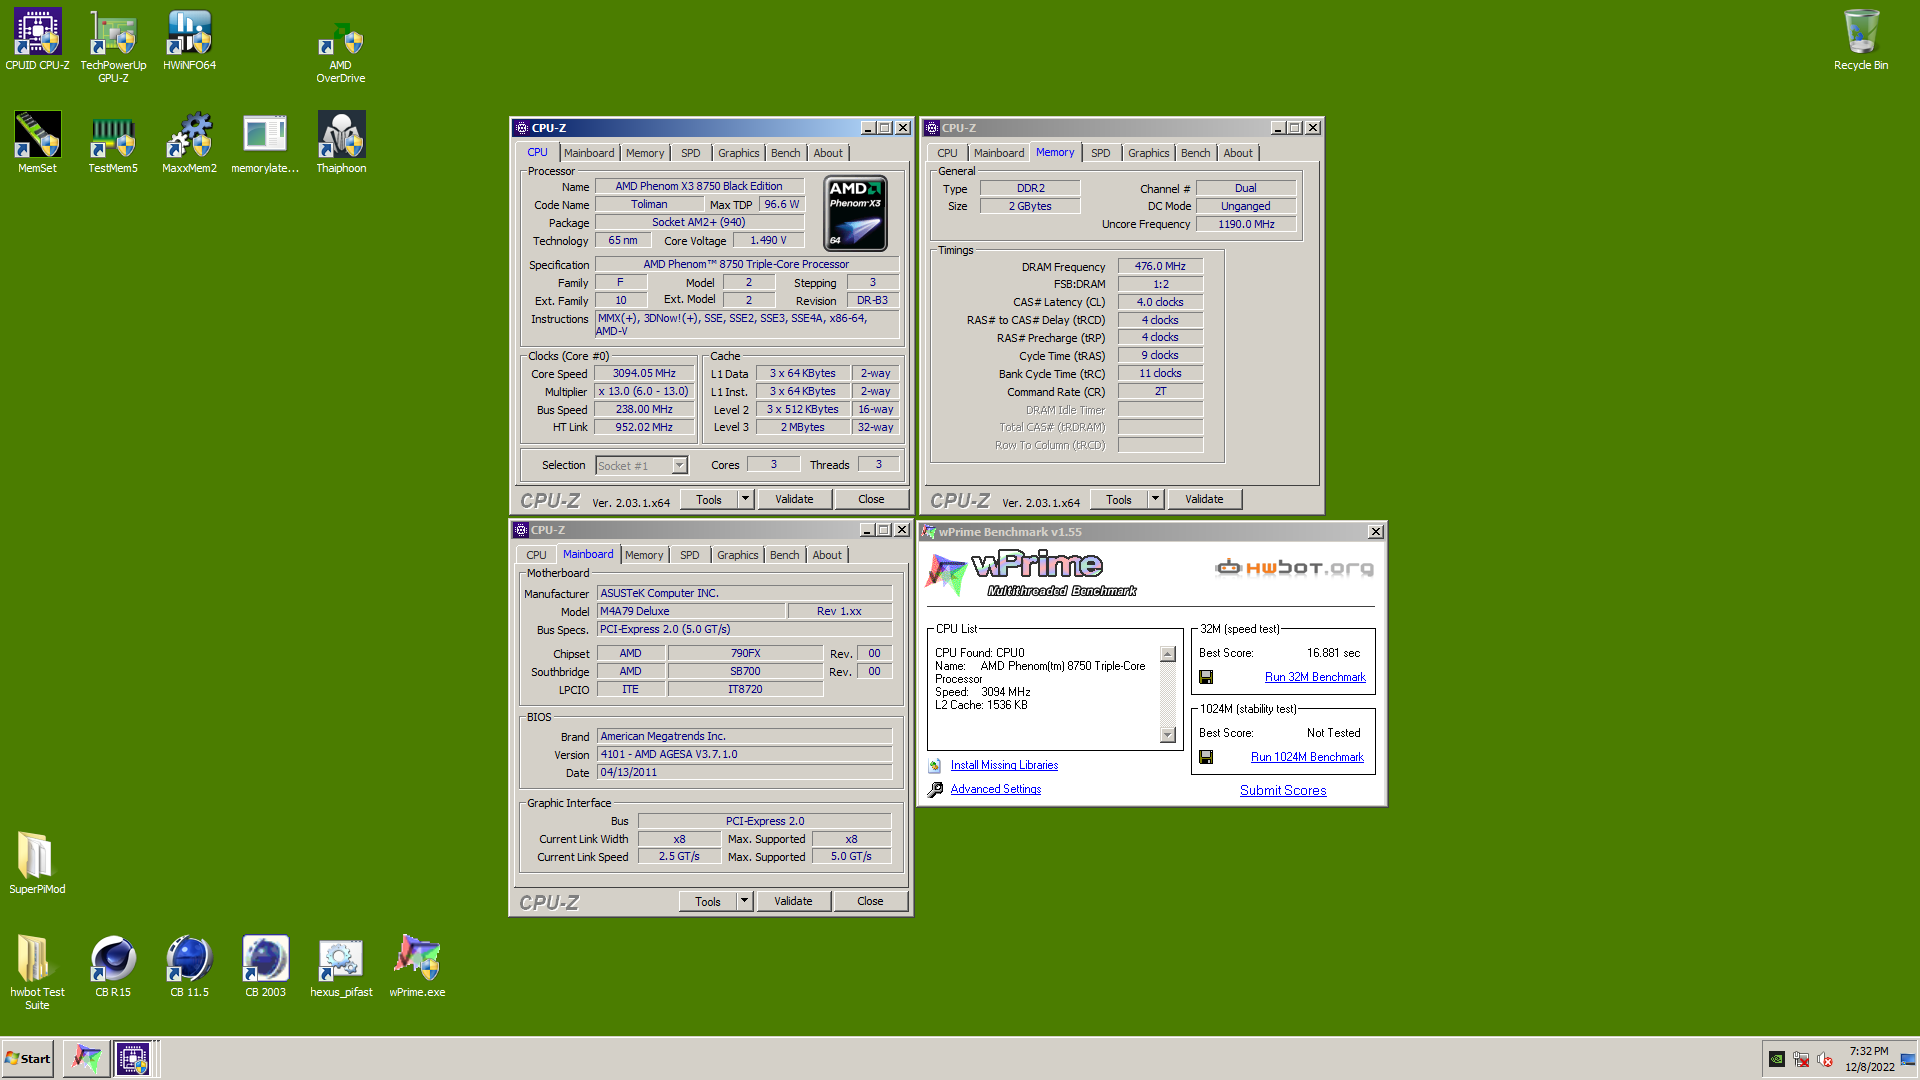This screenshot has height=1080, width=1920.
Task: Open the CB 2003 desktop icon
Action: pyautogui.click(x=265, y=966)
